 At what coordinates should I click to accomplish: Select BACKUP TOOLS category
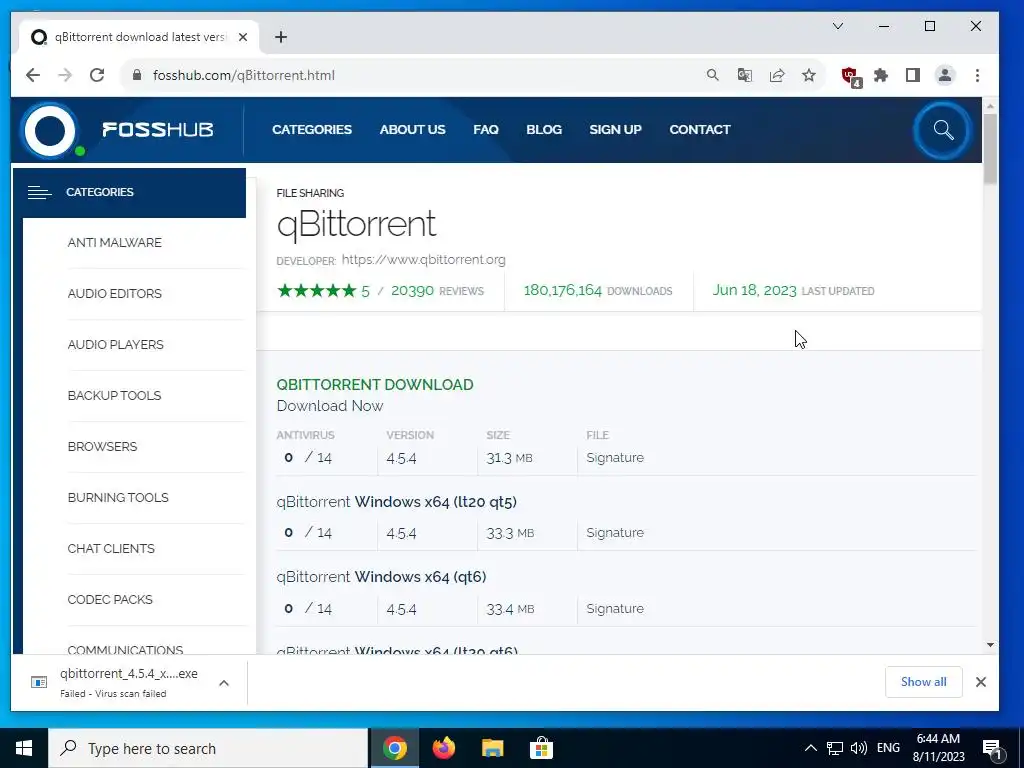tap(114, 395)
